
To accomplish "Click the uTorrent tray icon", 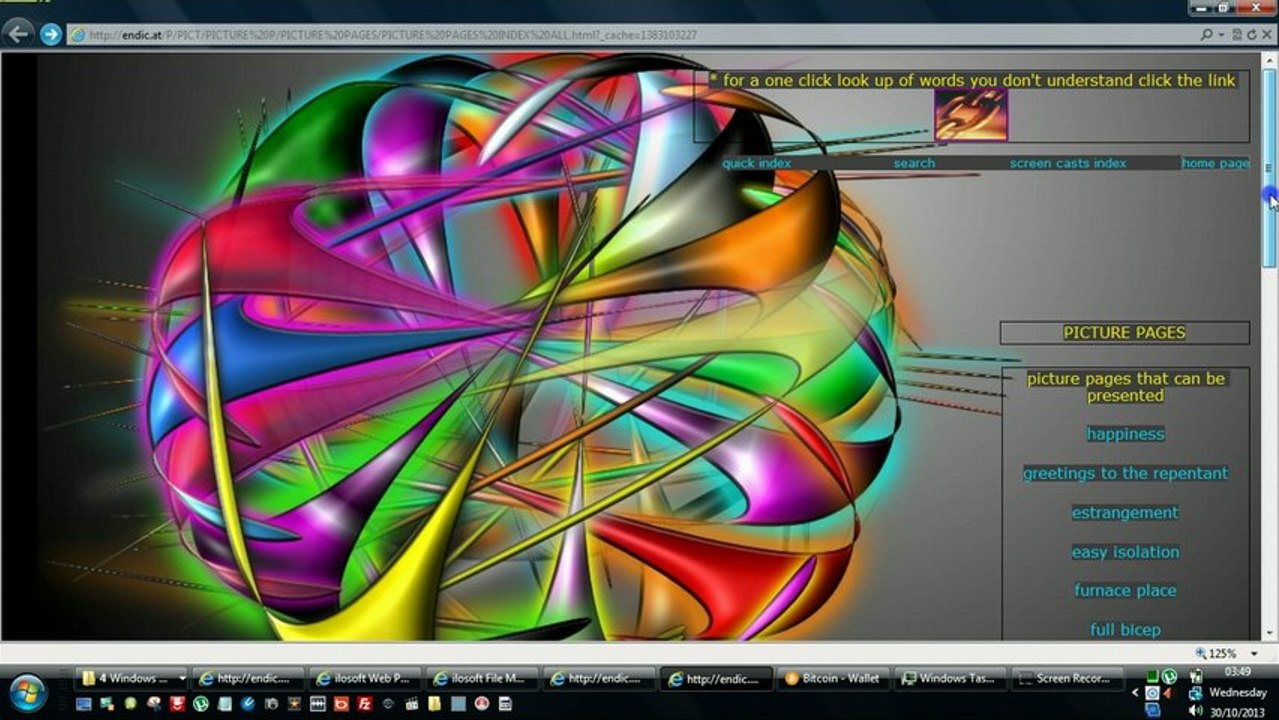I will pos(1169,676).
